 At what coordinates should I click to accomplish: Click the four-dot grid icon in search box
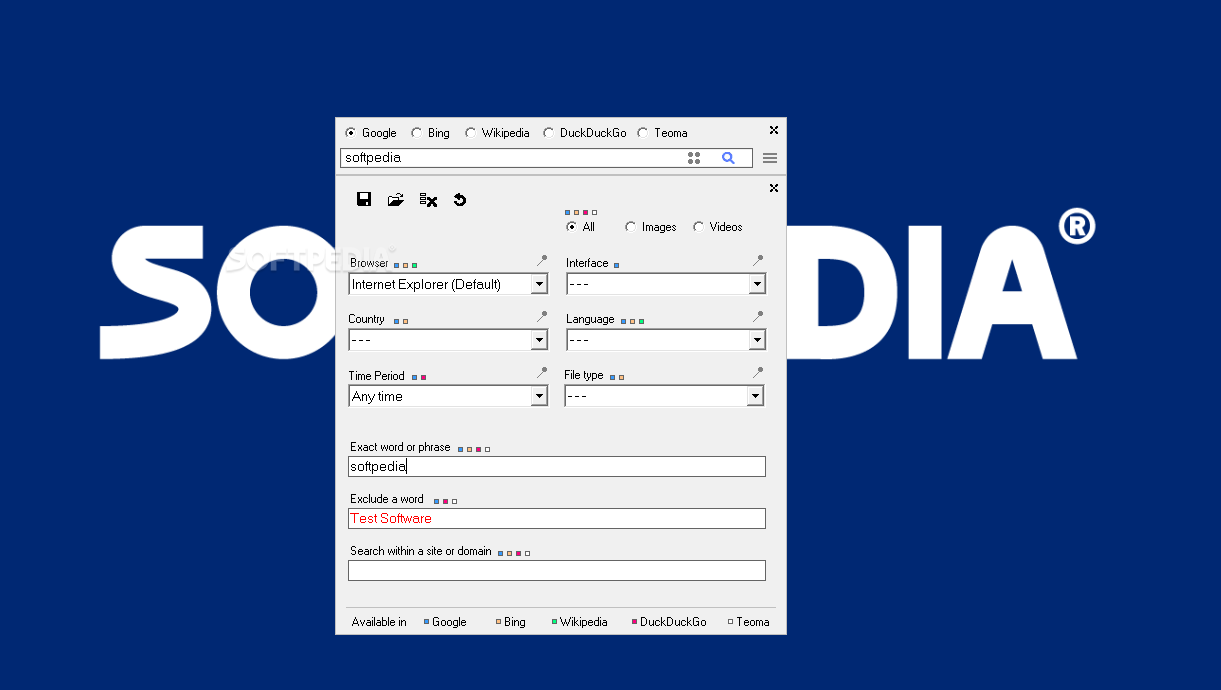694,158
